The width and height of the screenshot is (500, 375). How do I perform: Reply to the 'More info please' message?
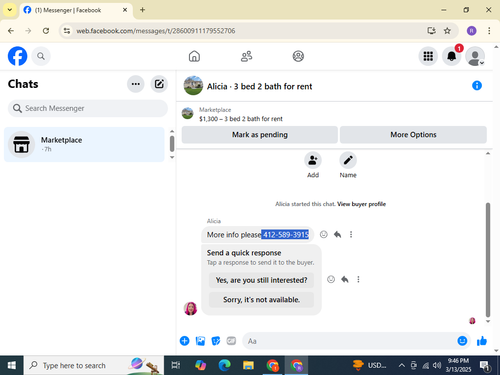pyautogui.click(x=337, y=234)
